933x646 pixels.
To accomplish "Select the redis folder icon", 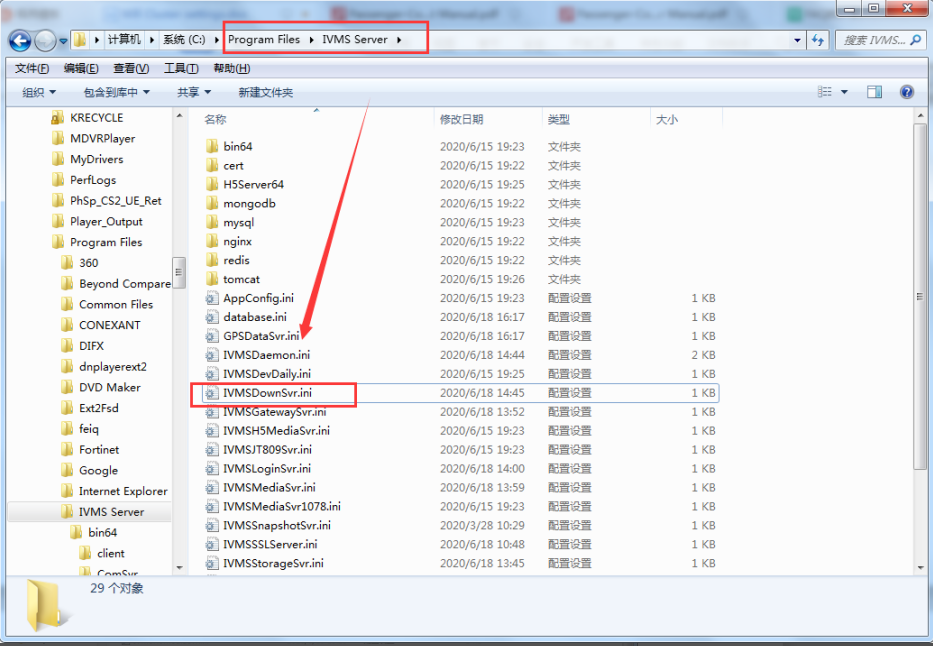I will [x=212, y=261].
